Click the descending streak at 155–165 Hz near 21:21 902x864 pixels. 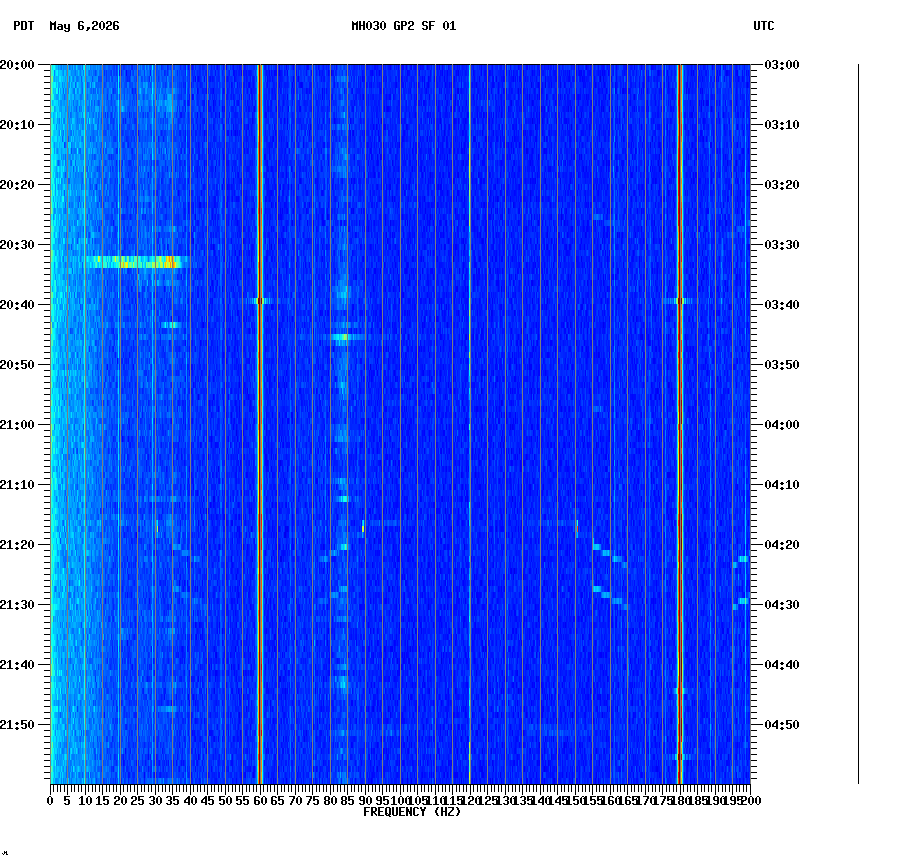(610, 555)
